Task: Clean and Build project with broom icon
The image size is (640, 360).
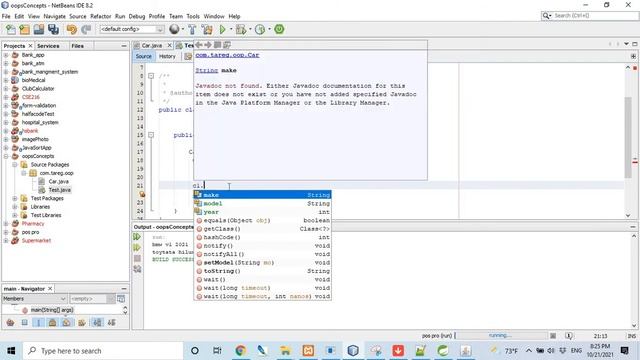Action: pos(207,29)
